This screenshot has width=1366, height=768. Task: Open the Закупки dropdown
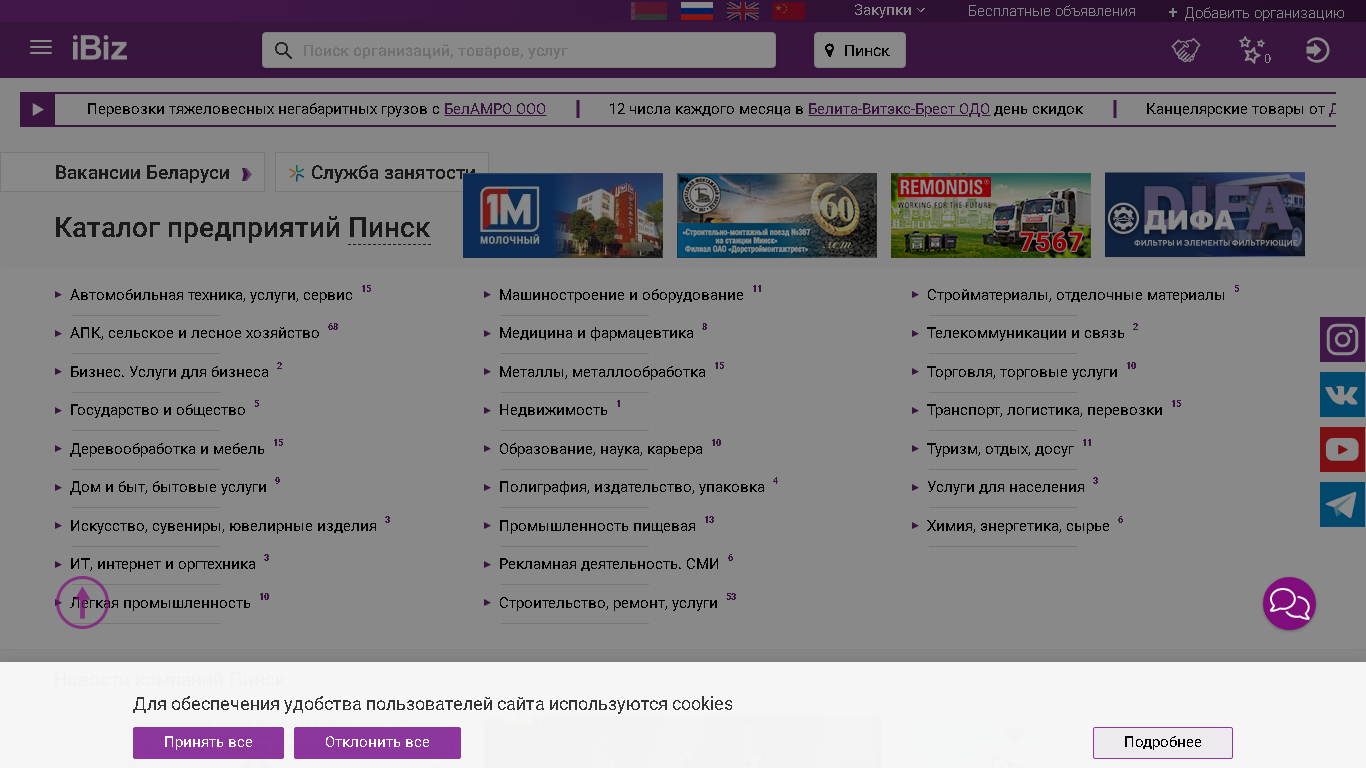(x=889, y=10)
